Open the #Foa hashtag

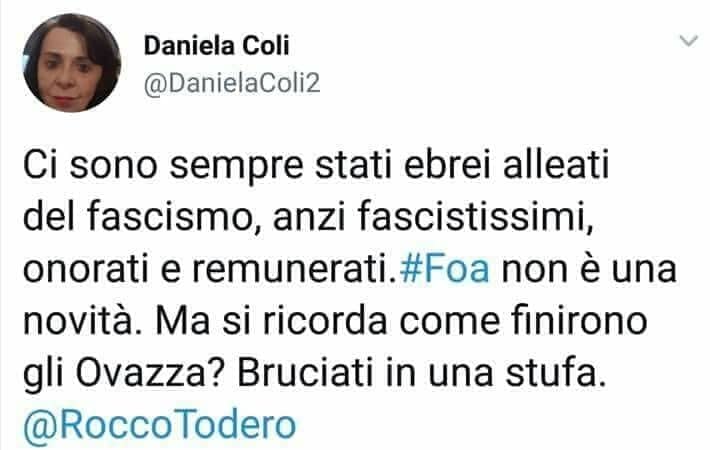[x=445, y=269]
